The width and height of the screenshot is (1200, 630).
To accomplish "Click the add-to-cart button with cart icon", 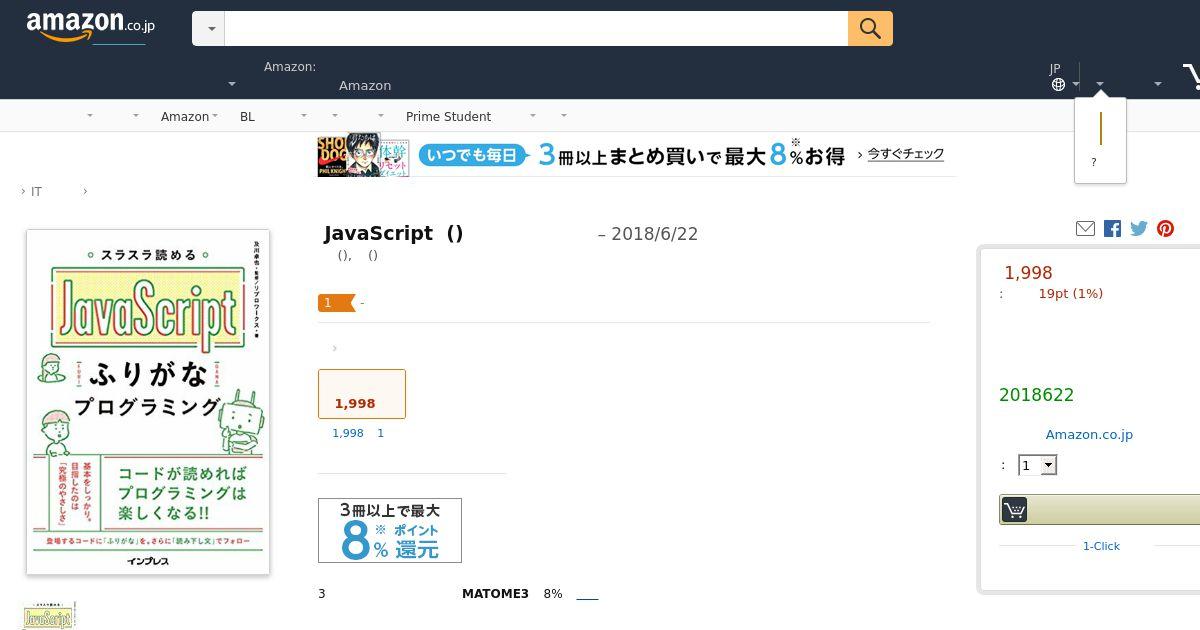I will 1100,510.
